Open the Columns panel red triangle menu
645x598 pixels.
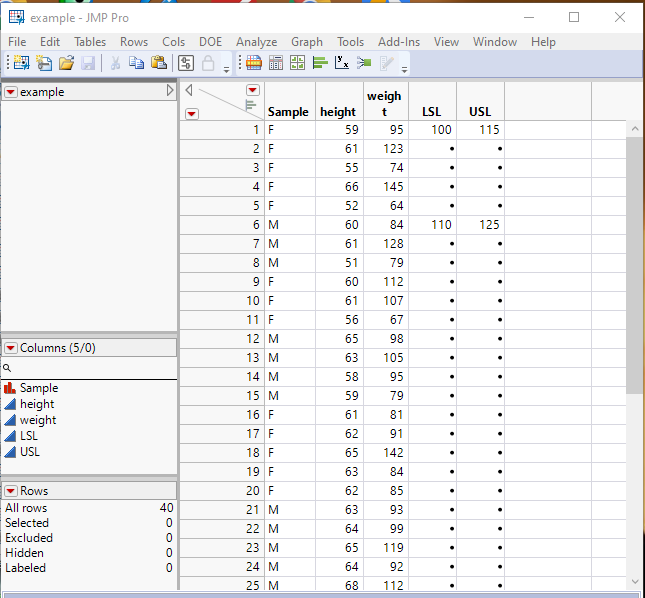(11, 348)
